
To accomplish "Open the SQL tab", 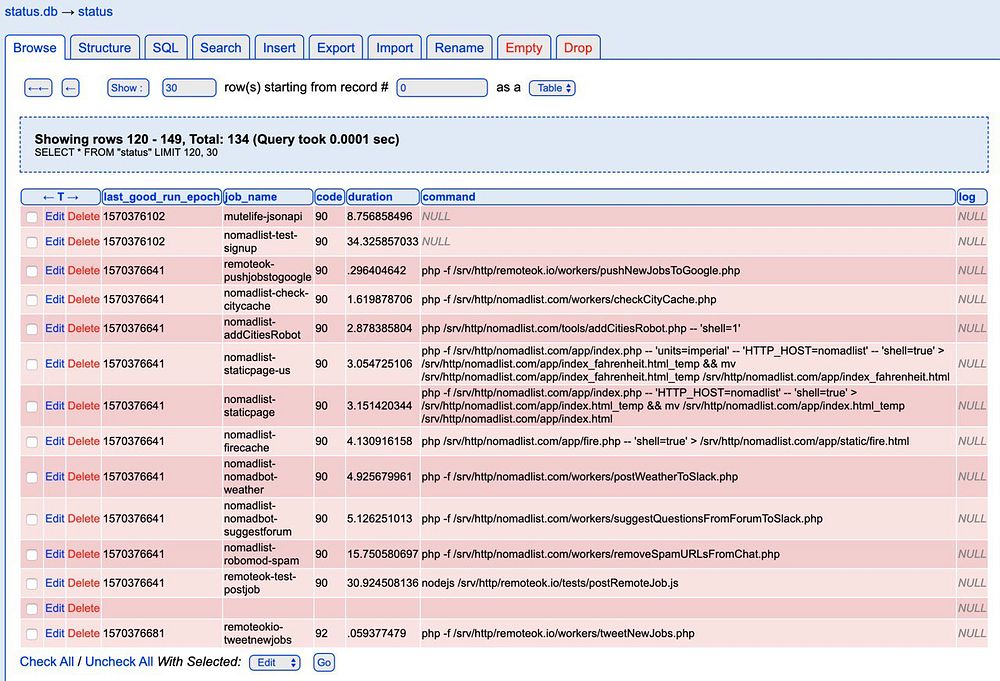I will tap(165, 48).
